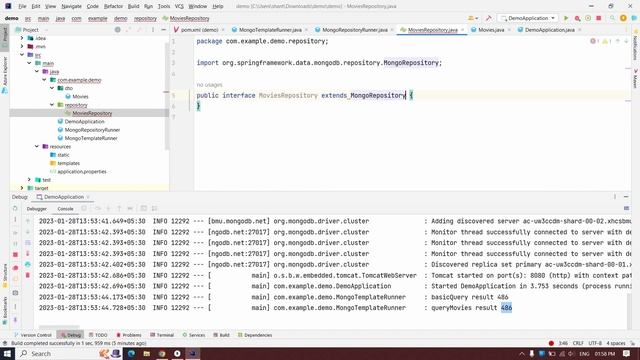Viewport: 640px width, 360px height.
Task: Open Chrome from the taskbar
Action: coord(162,353)
